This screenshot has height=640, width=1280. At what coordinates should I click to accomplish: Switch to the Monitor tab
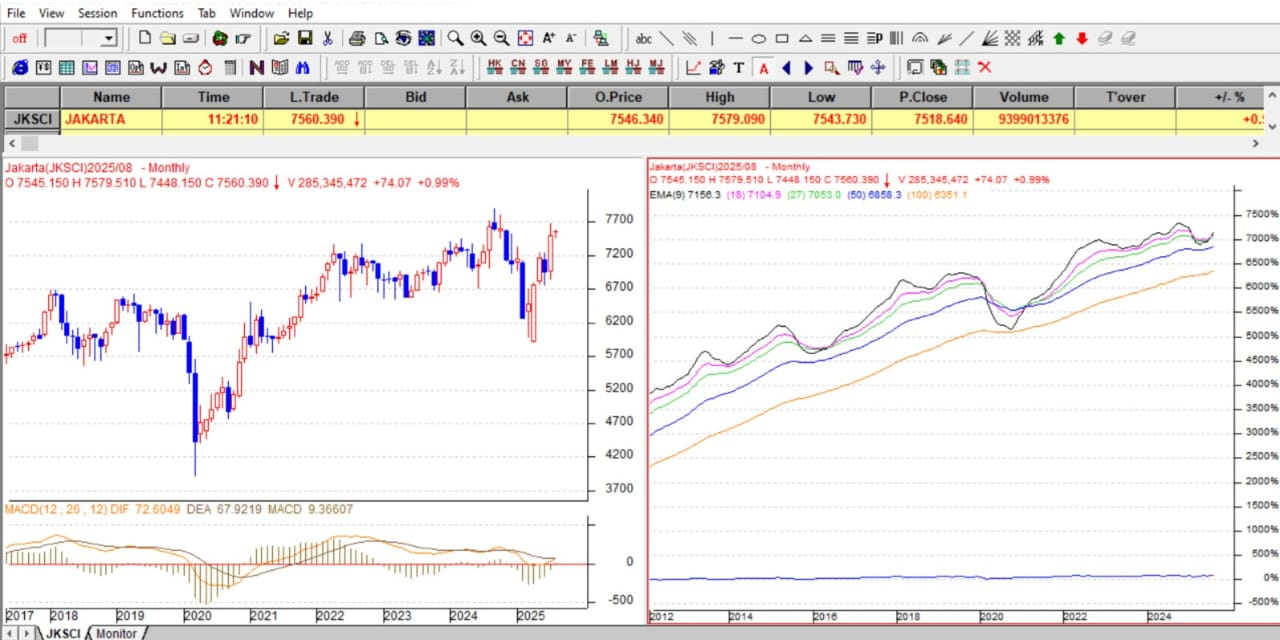[116, 633]
